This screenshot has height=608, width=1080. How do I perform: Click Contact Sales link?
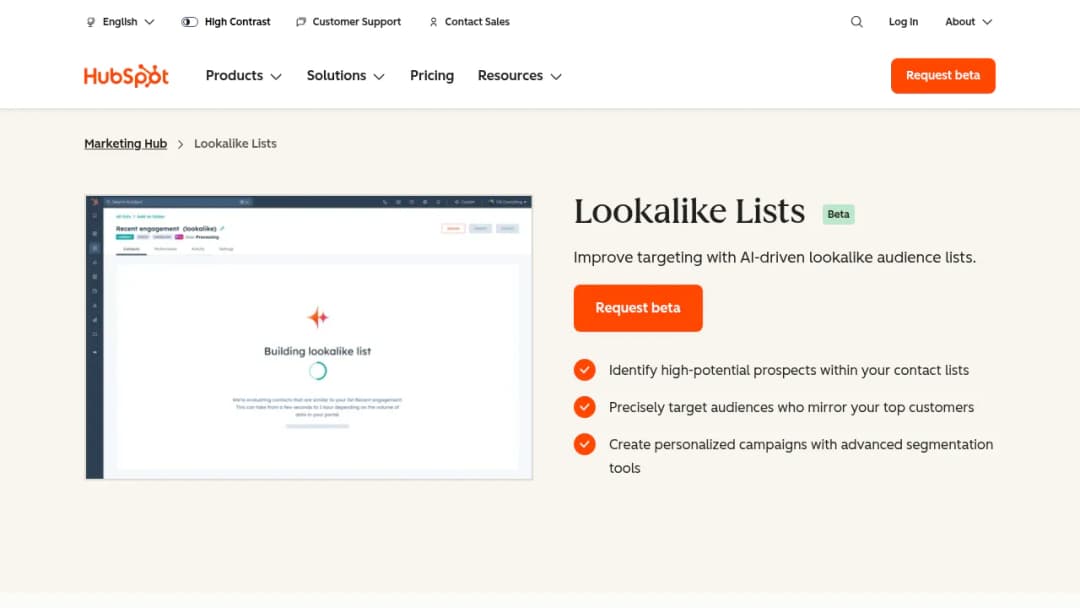click(x=469, y=22)
